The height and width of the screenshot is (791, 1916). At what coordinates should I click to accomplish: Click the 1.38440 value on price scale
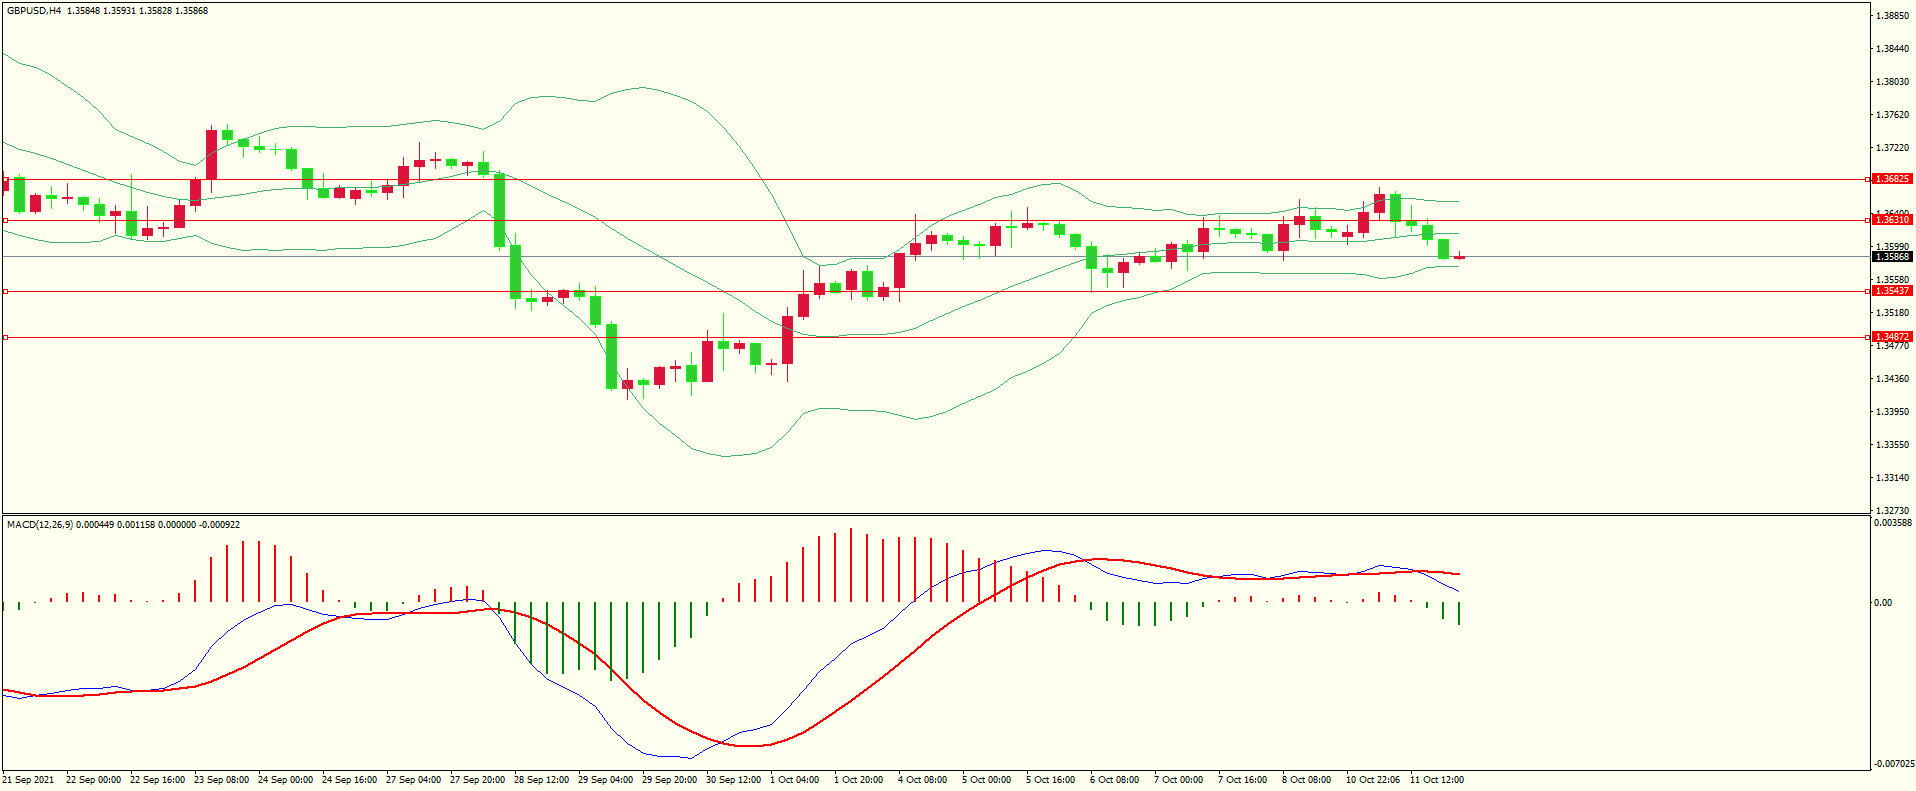point(1891,49)
